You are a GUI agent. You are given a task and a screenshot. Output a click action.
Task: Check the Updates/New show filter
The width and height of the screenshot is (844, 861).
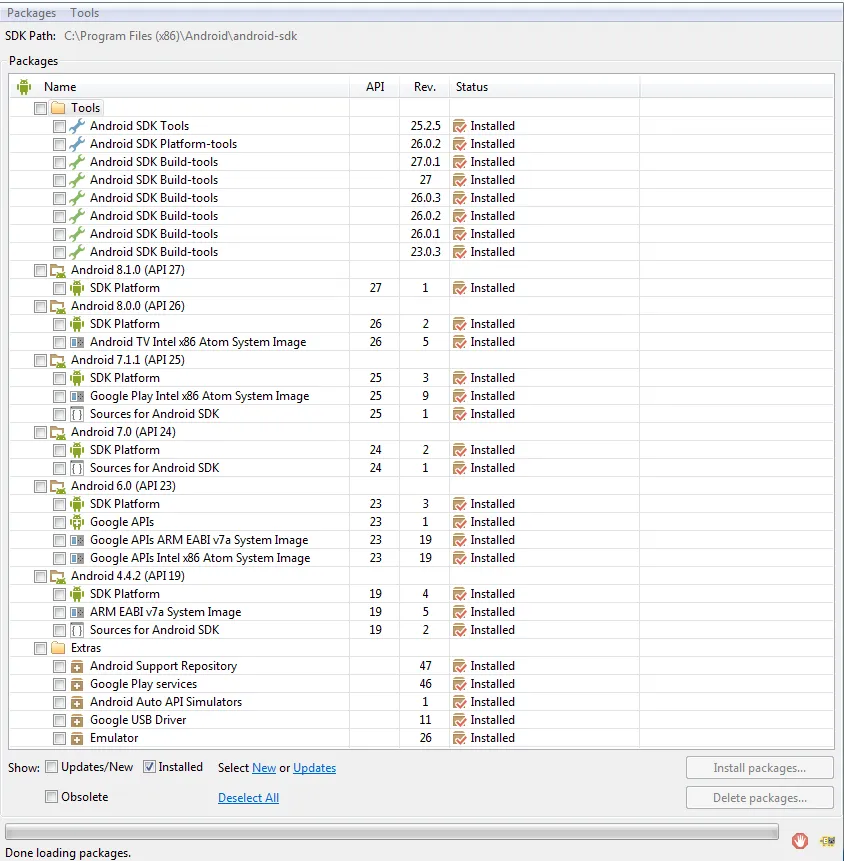point(51,767)
